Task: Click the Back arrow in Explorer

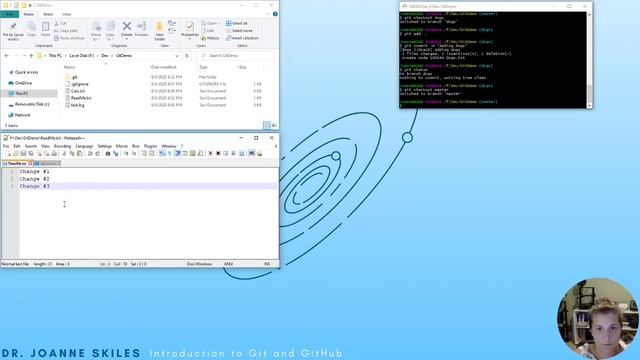Action: tap(7, 56)
